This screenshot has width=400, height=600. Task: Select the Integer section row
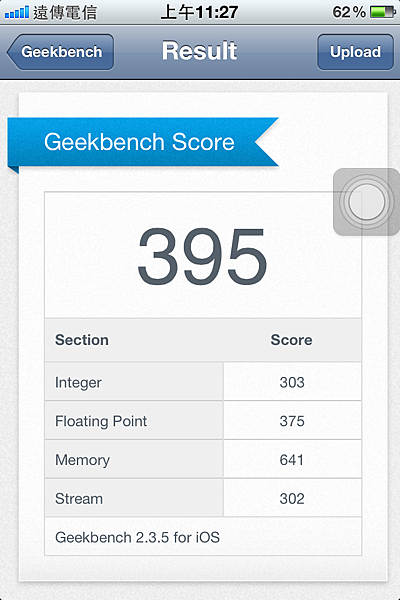203,382
